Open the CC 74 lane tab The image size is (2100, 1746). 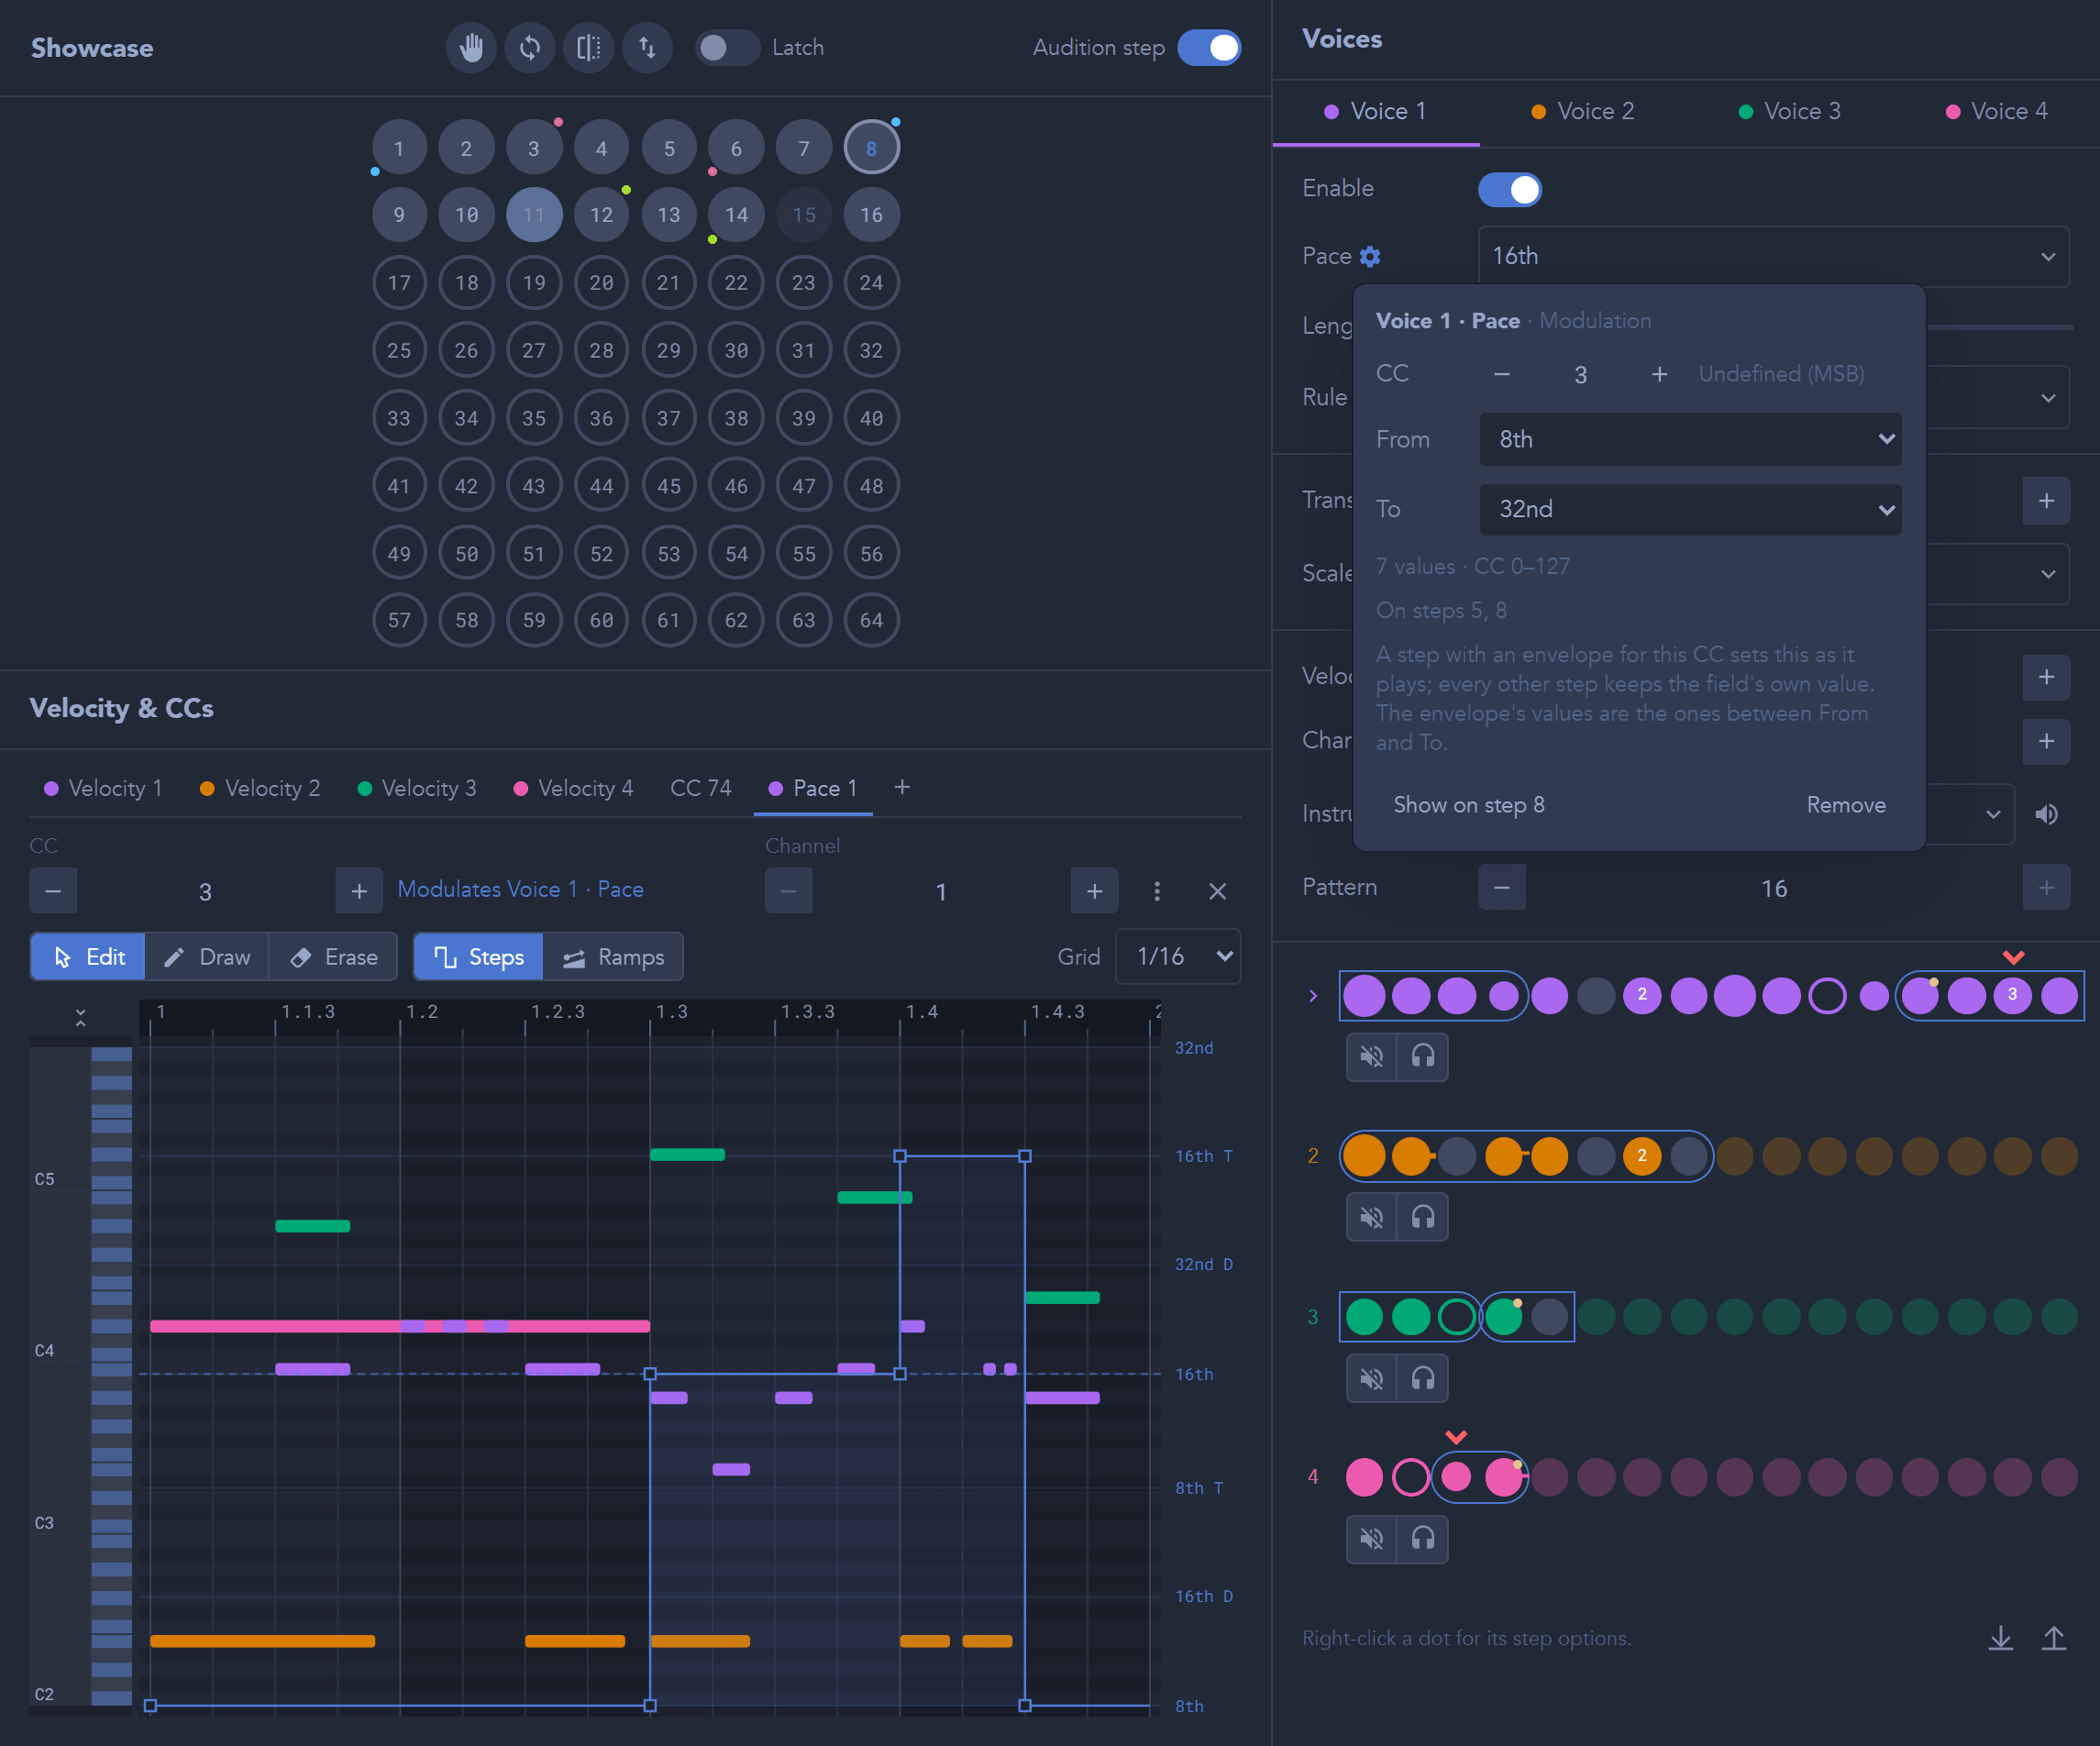point(700,788)
